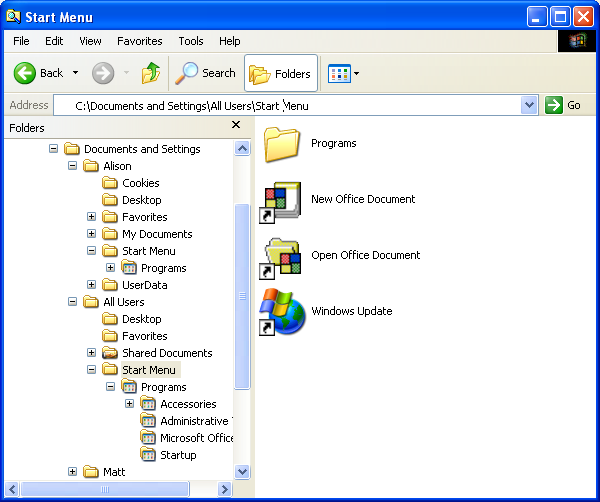Open the Tools menu

pos(191,41)
